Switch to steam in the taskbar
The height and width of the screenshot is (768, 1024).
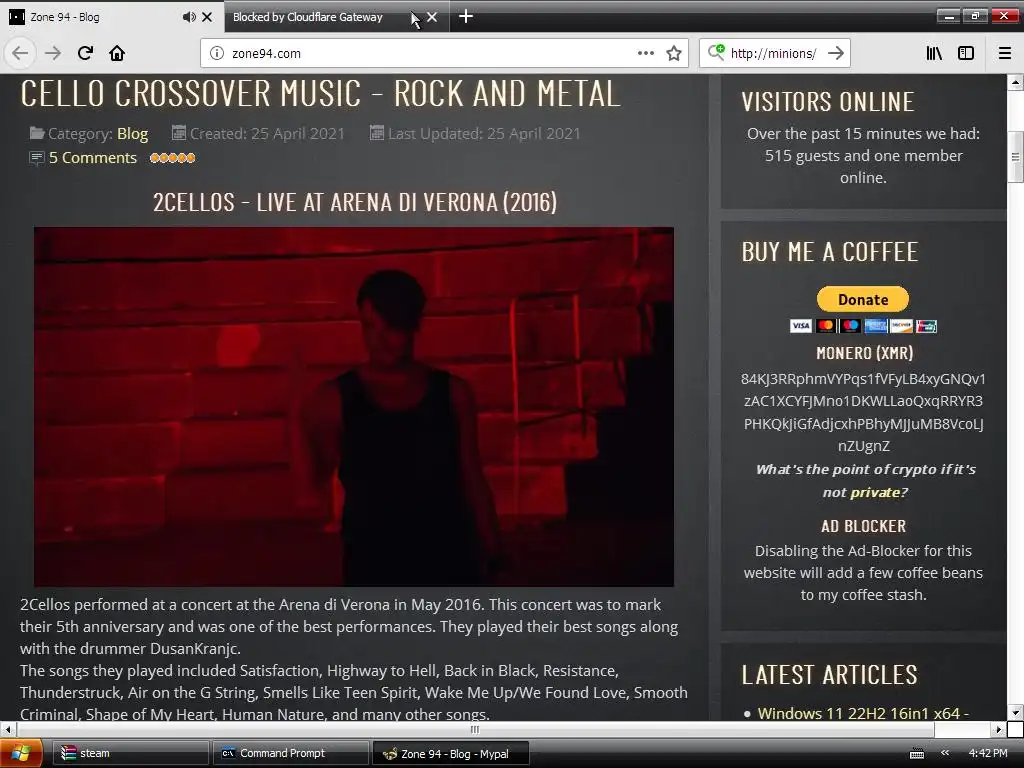click(x=129, y=753)
